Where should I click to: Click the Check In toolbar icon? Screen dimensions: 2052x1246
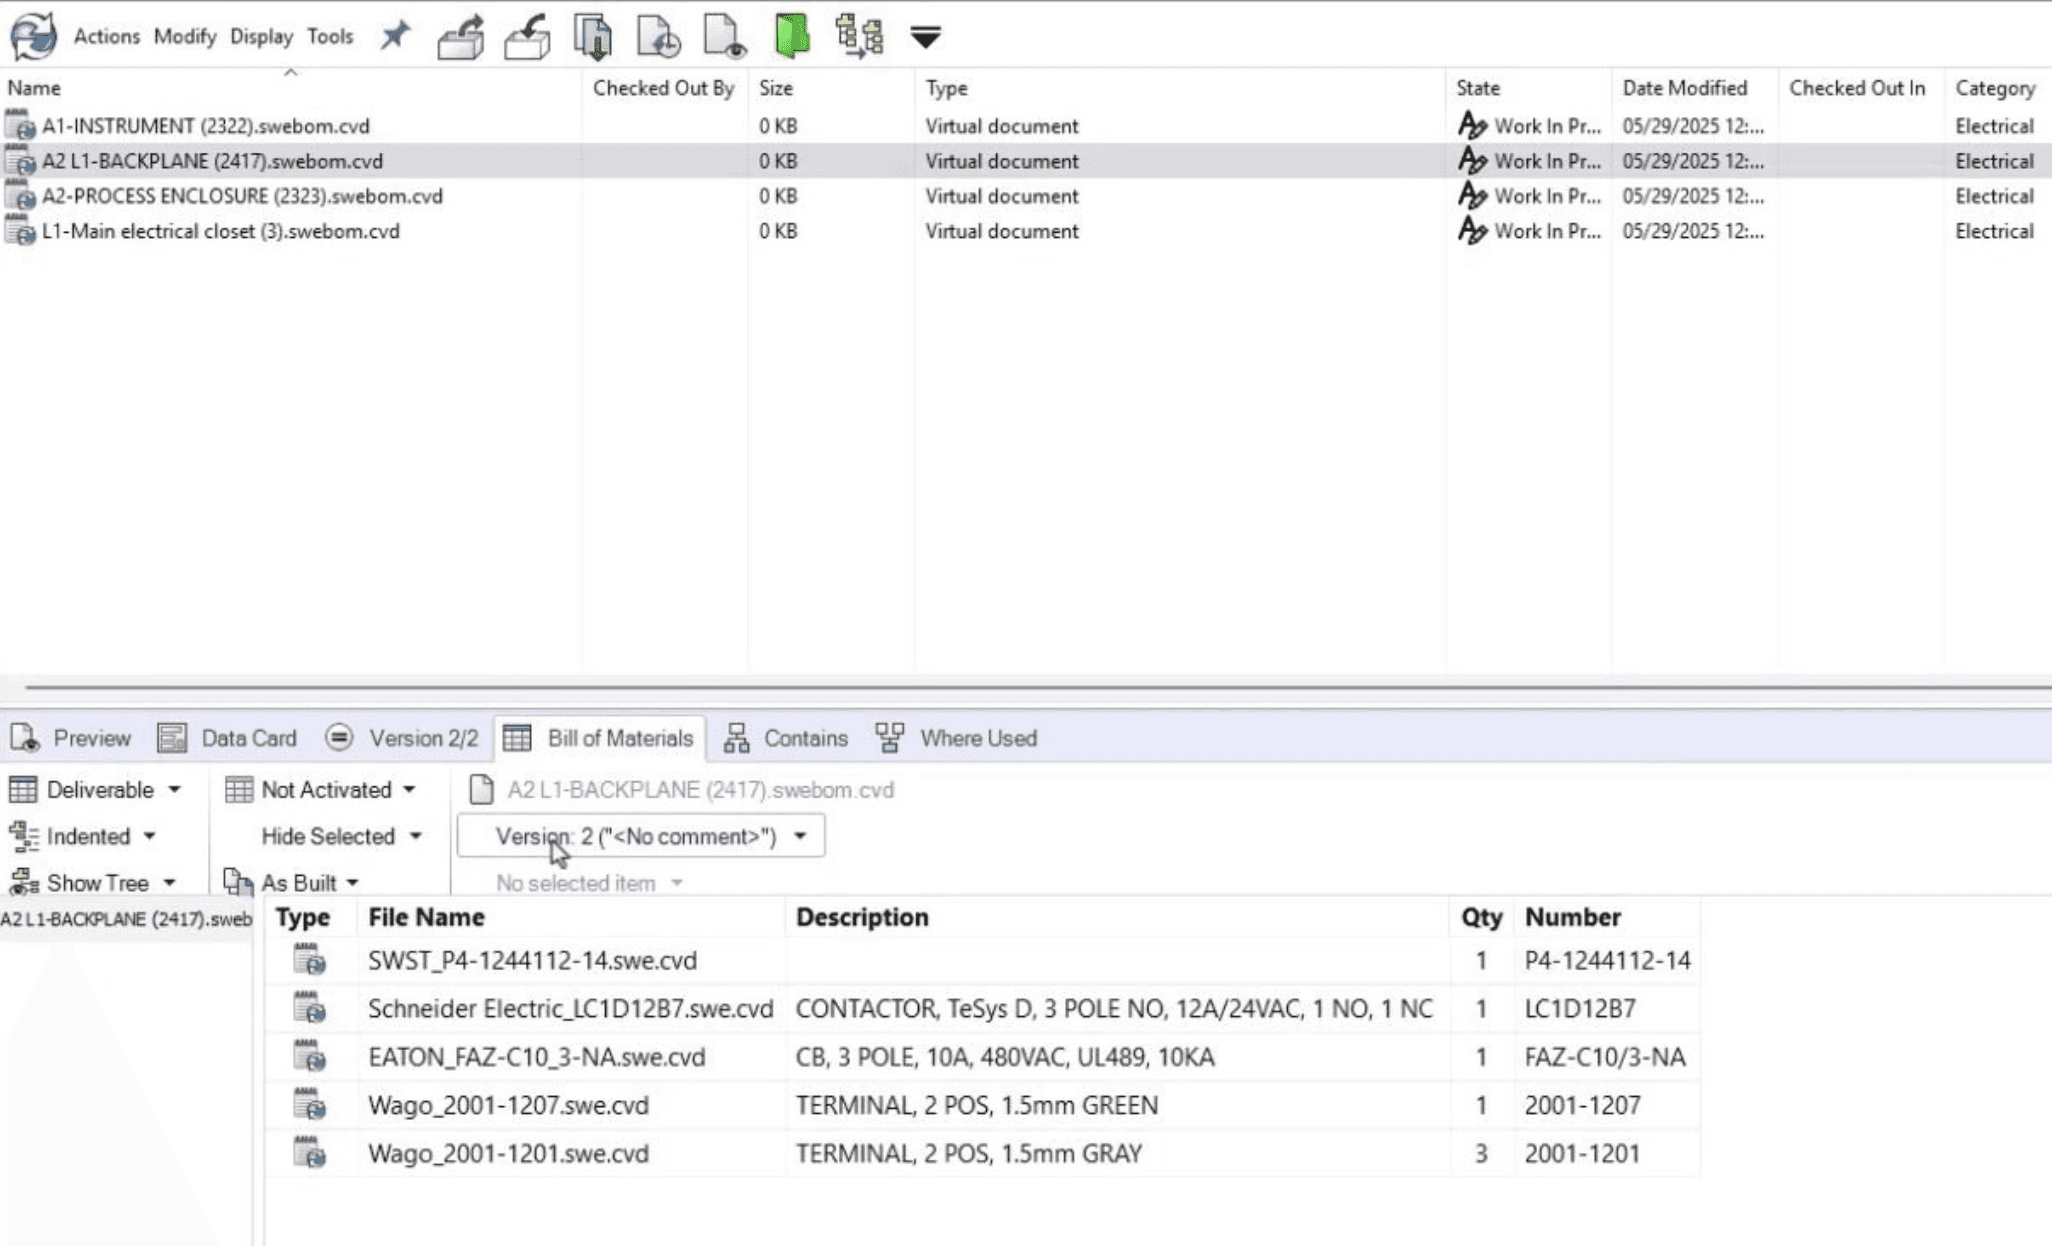[527, 37]
